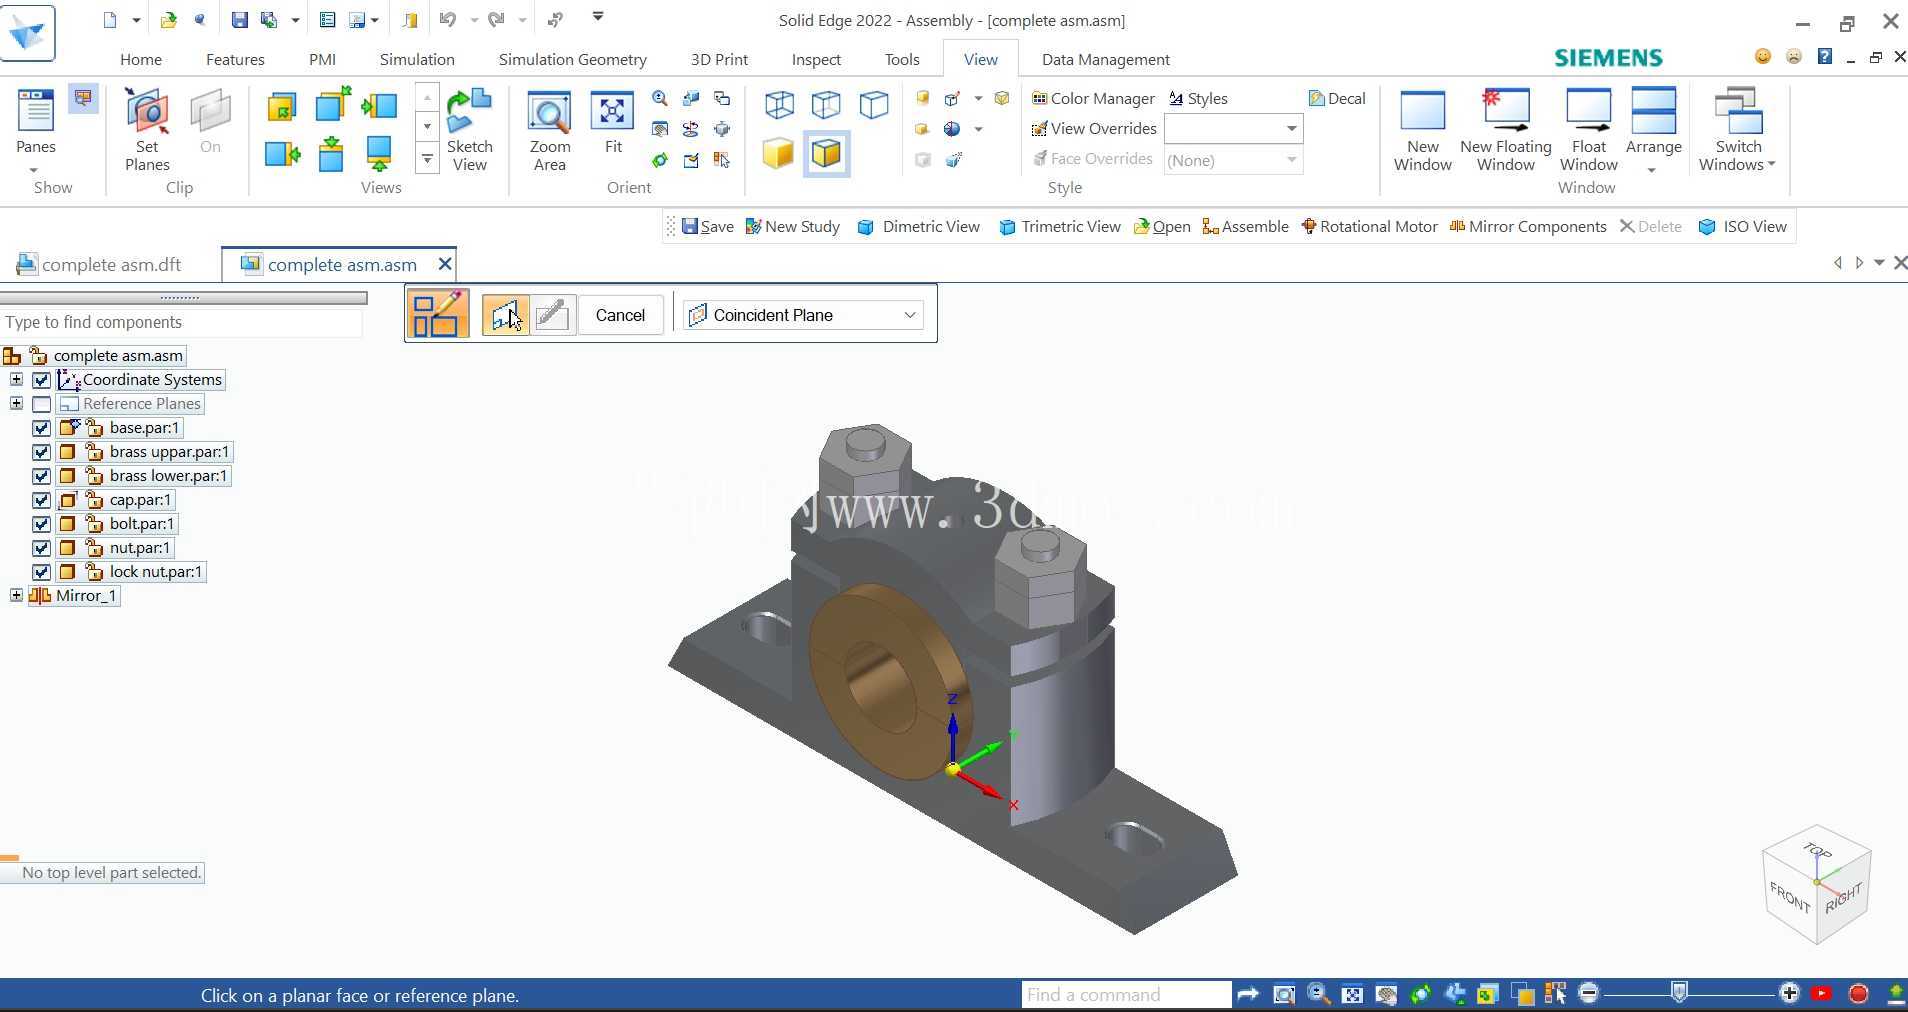Viewport: 1908px width, 1012px height.
Task: Switch to complete asm.dft document tab
Action: pyautogui.click(x=100, y=264)
